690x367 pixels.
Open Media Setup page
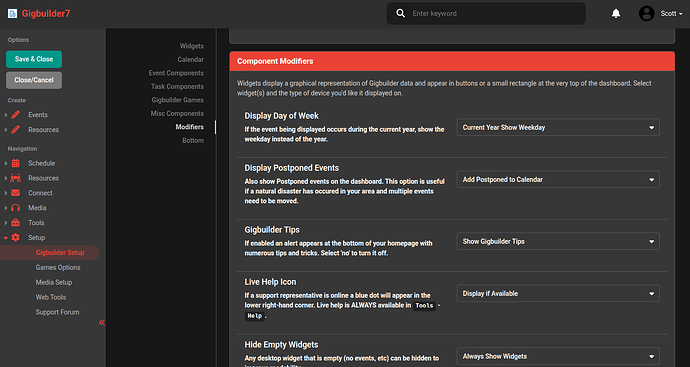[x=54, y=283]
